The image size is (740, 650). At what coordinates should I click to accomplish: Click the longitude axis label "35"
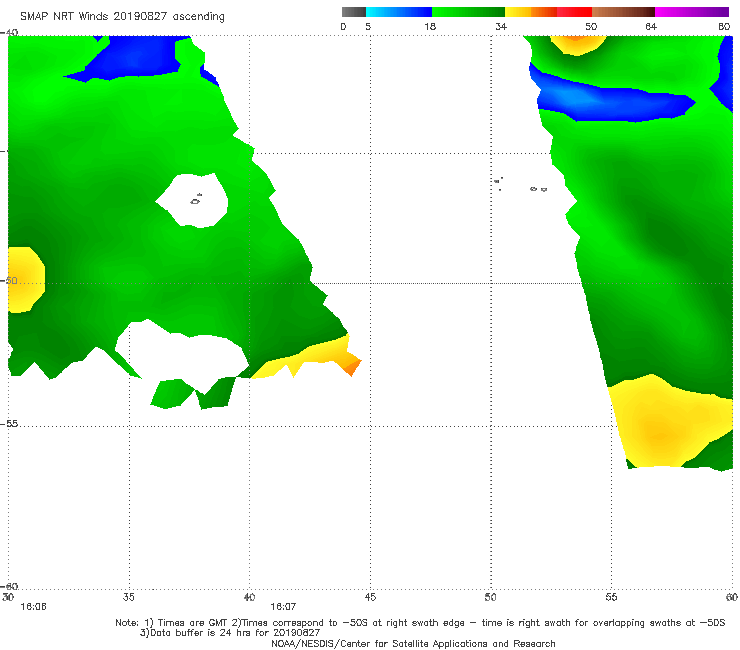(128, 597)
